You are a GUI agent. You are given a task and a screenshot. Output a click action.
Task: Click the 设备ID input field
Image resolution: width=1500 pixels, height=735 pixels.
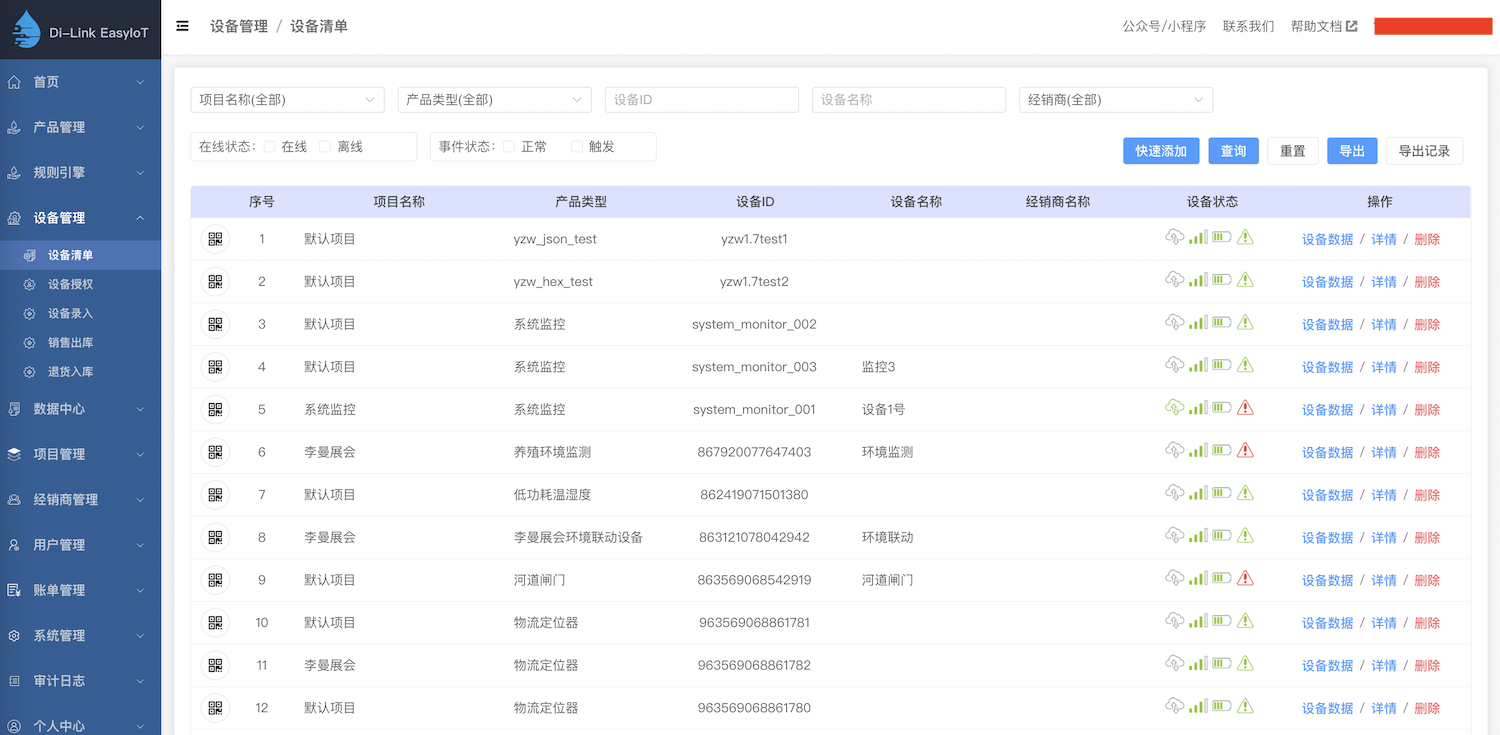[x=701, y=100]
